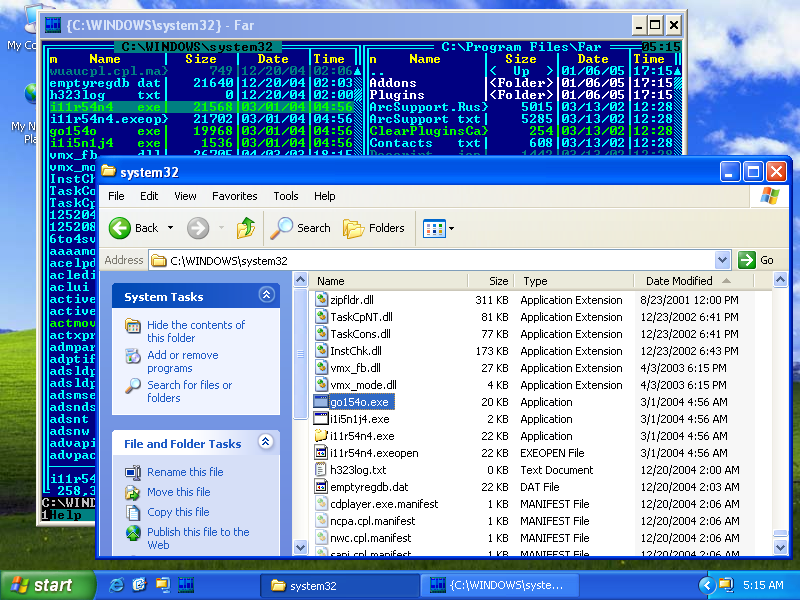Switch to the system32 taskbar button
The image size is (800, 600).
point(339,585)
